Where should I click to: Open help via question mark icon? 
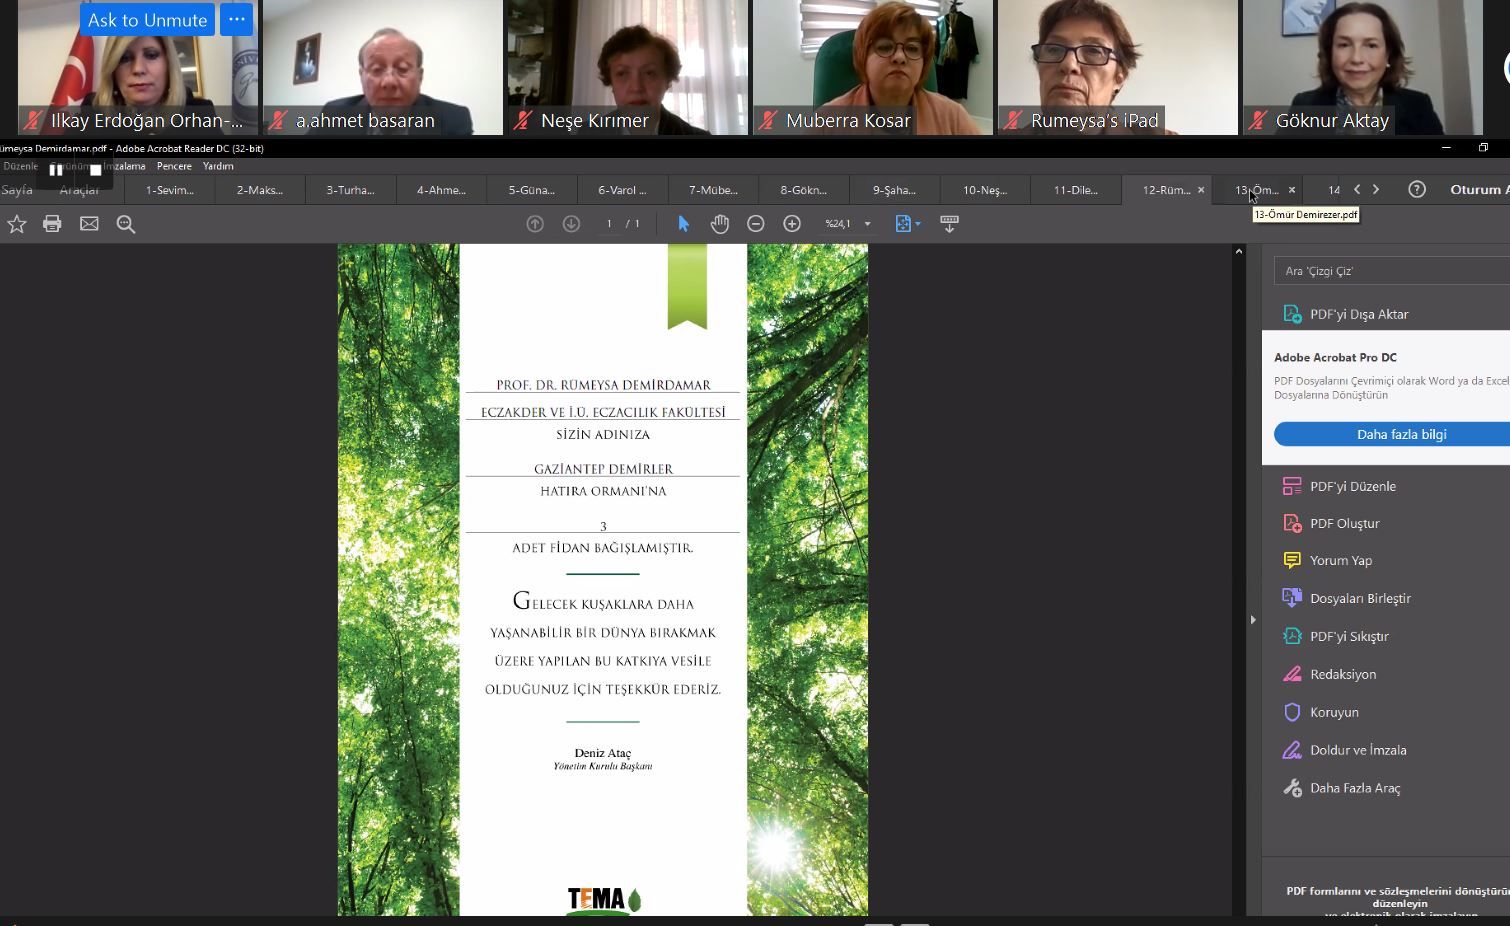pyautogui.click(x=1417, y=189)
